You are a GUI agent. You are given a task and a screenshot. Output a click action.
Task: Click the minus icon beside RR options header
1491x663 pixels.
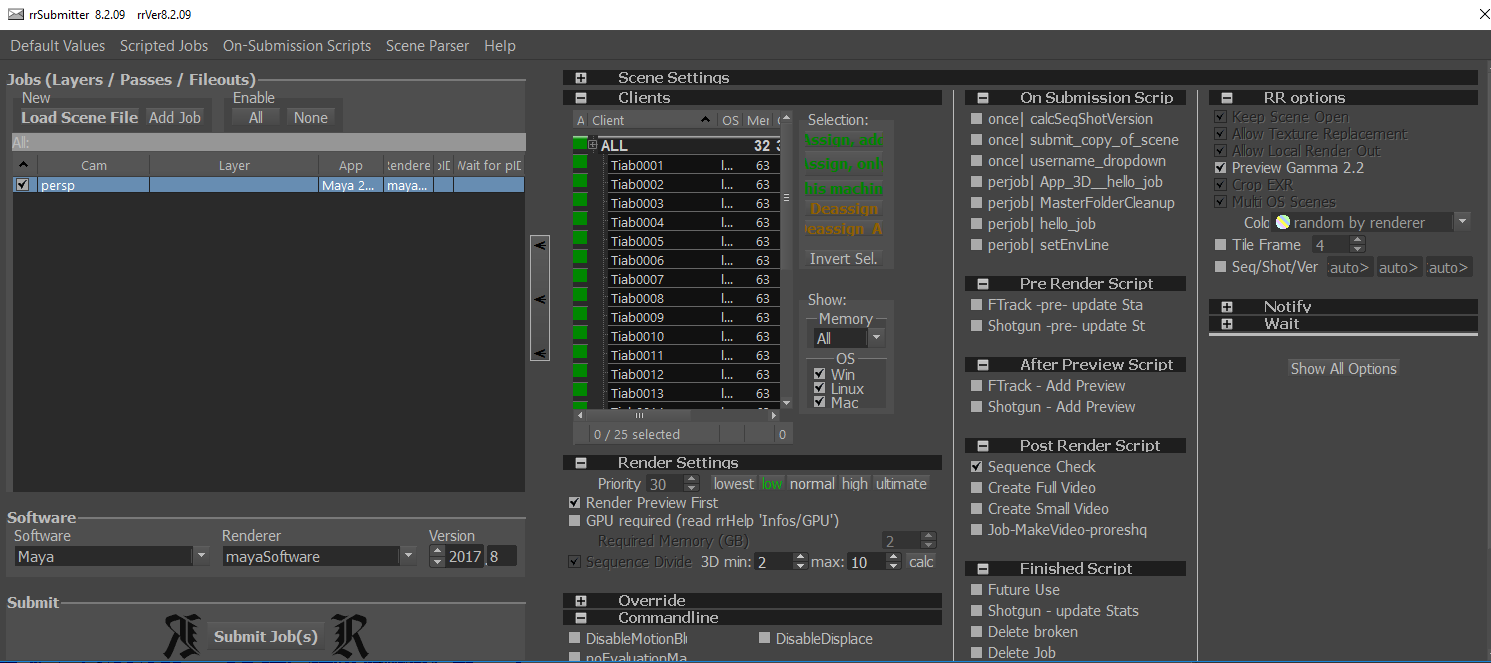(x=1226, y=98)
